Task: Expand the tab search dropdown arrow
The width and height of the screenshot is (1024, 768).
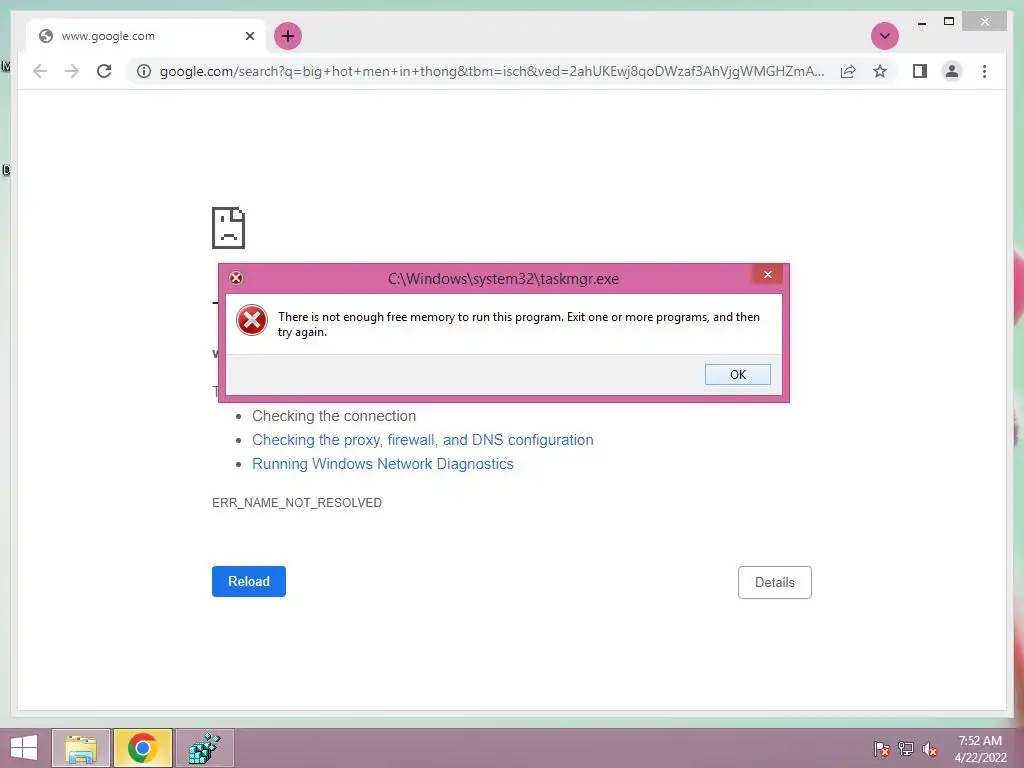Action: coord(885,36)
